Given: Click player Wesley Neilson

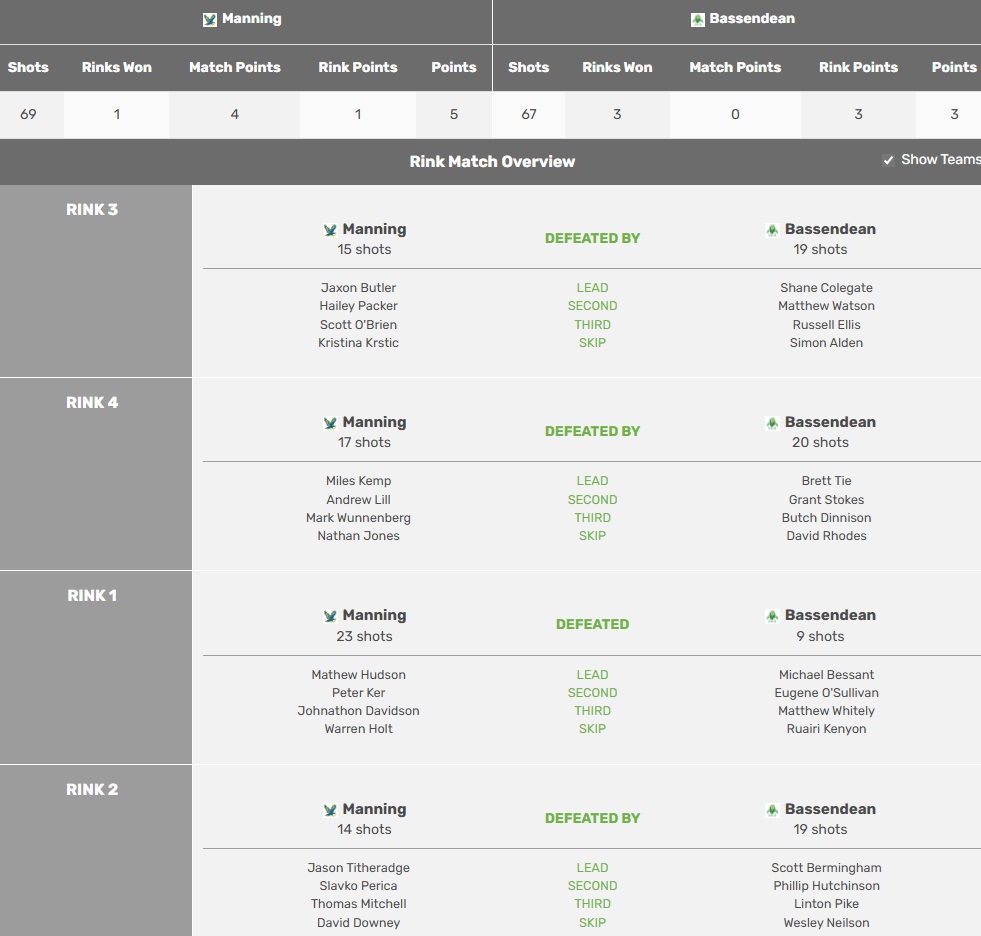Looking at the screenshot, I should coord(826,923).
